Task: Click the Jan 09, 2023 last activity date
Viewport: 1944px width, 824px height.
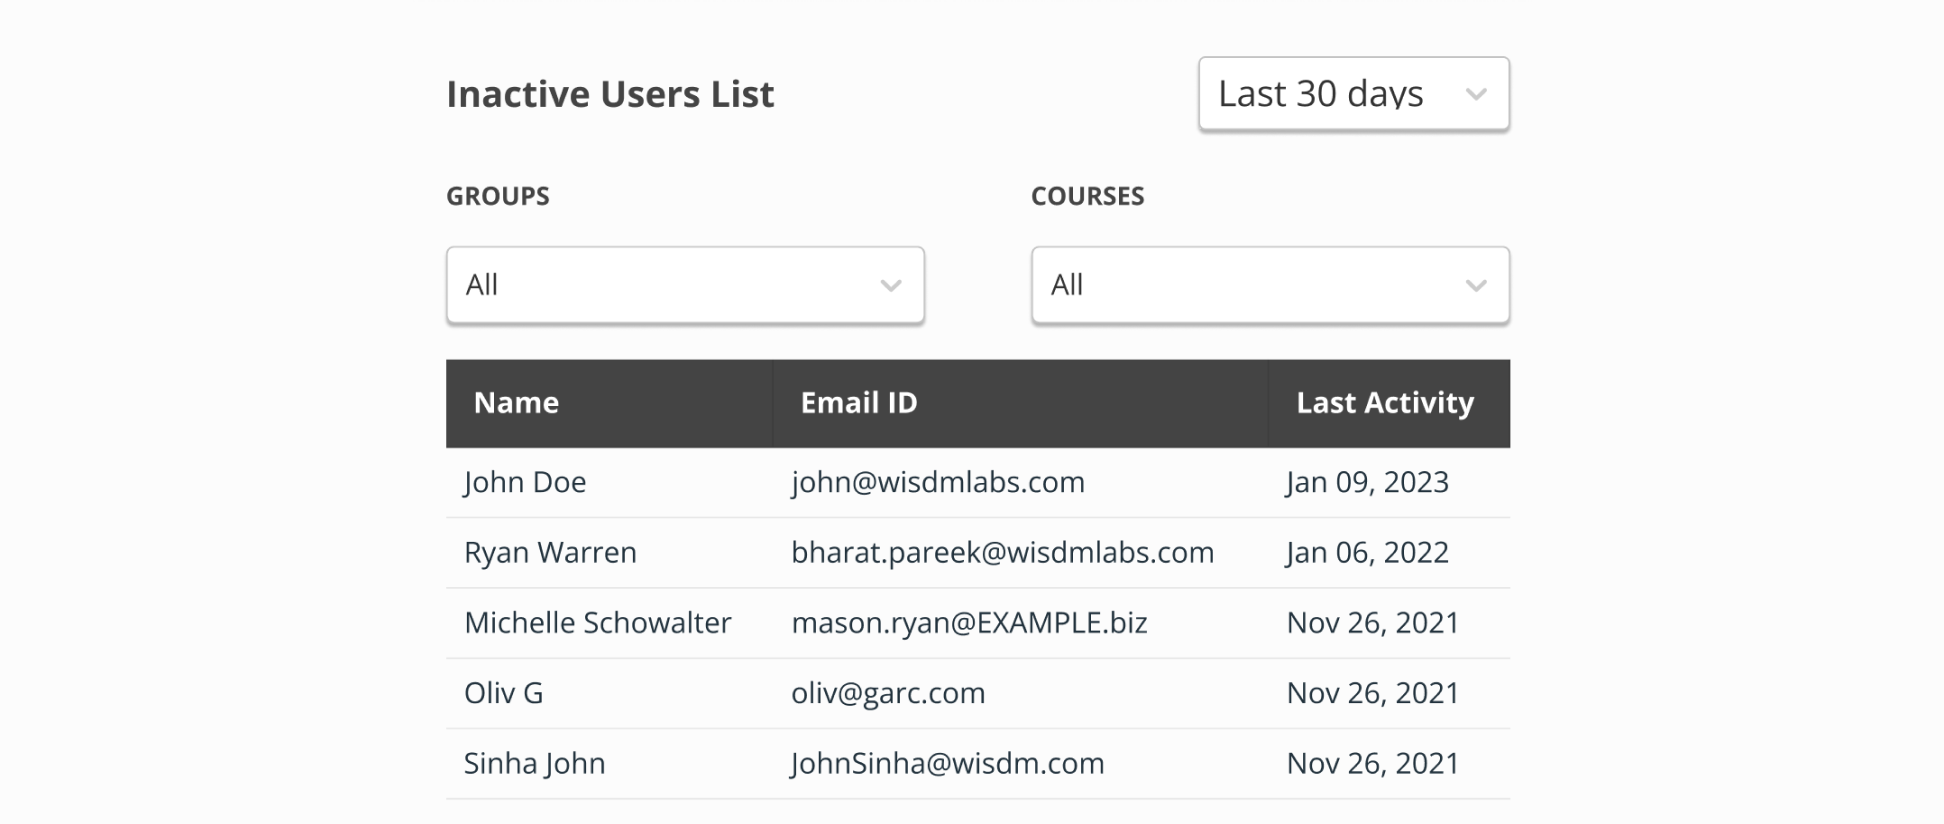Action: click(x=1367, y=482)
